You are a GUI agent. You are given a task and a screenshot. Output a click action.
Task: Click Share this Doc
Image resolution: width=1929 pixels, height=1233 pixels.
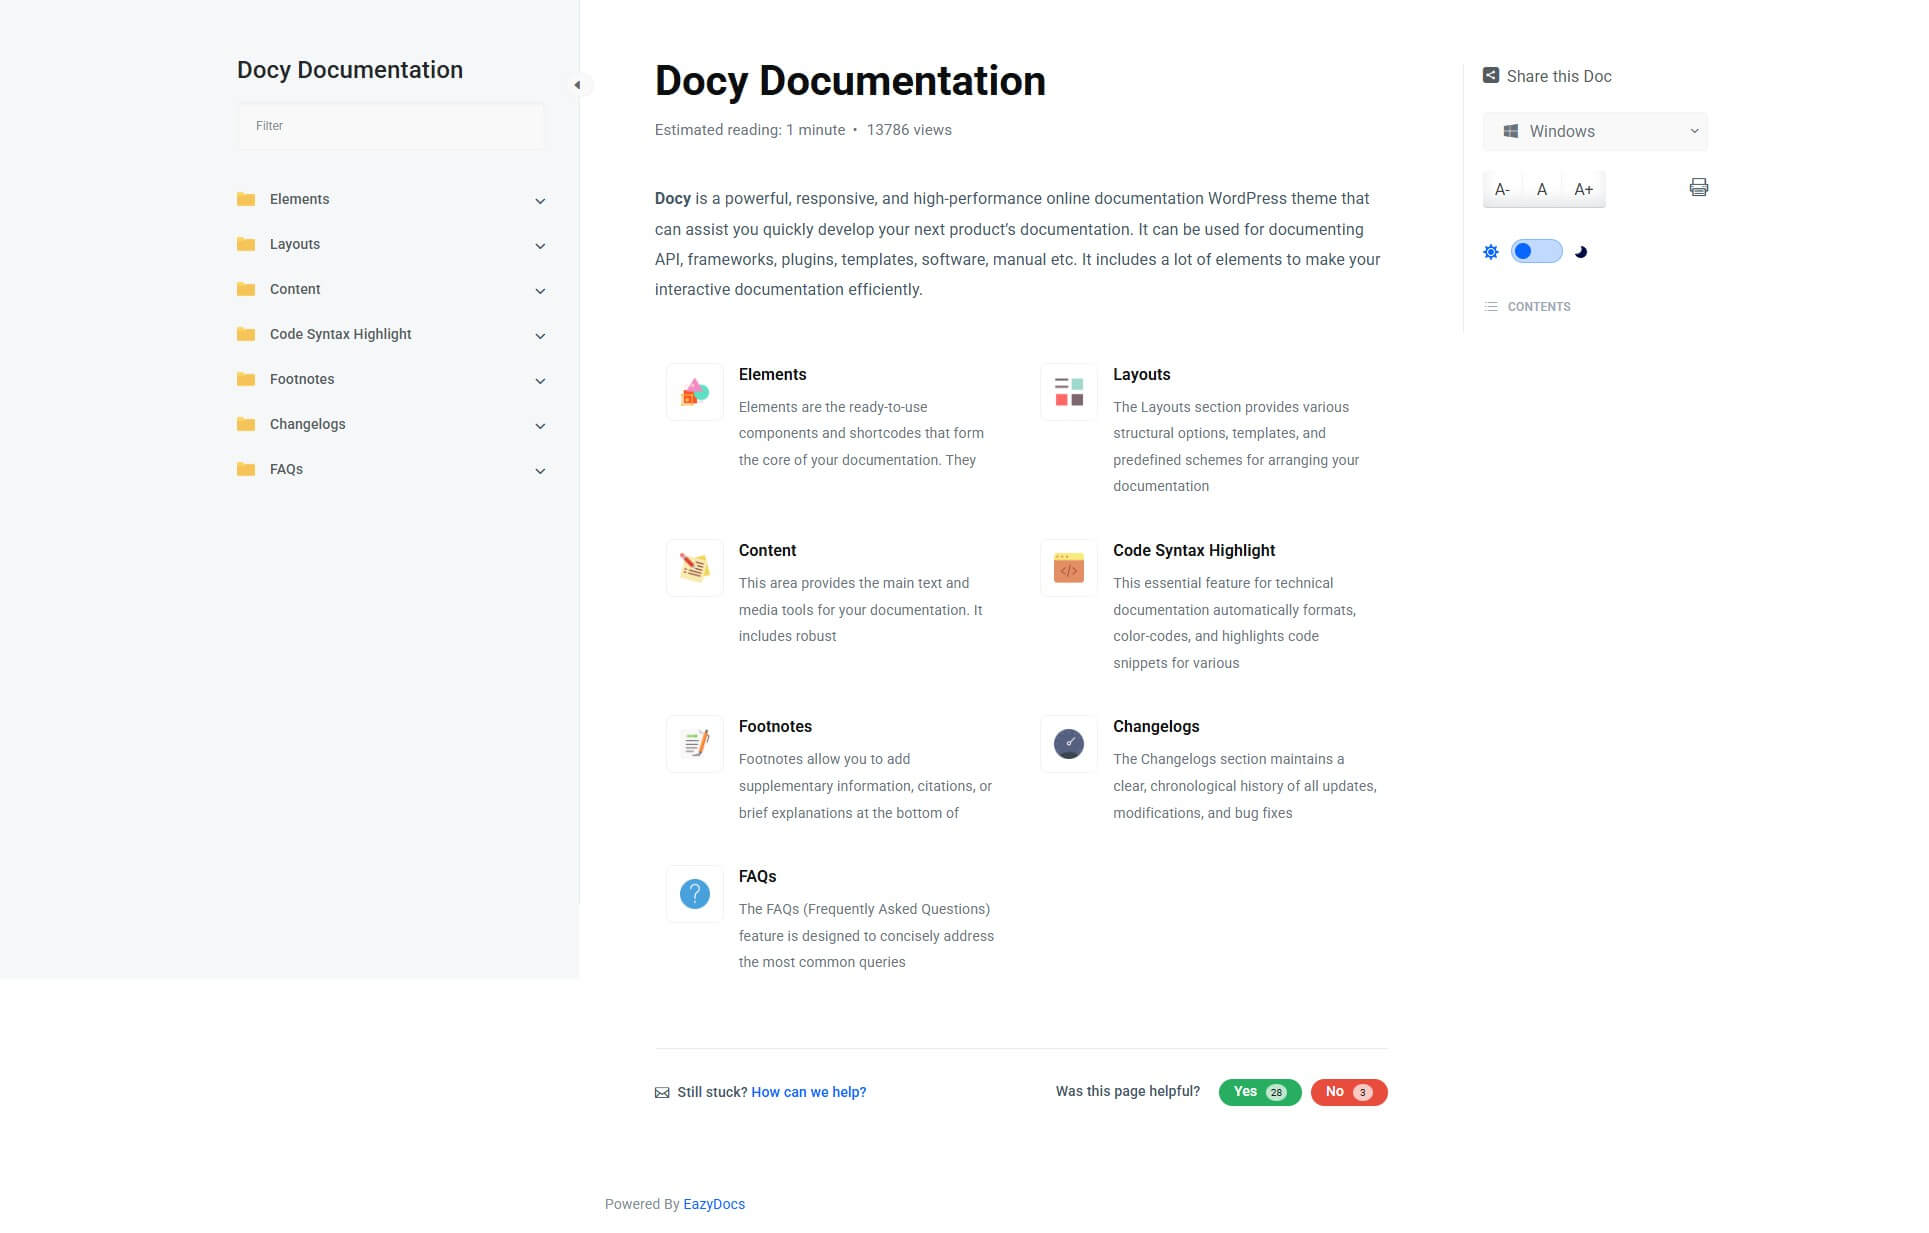(1559, 76)
